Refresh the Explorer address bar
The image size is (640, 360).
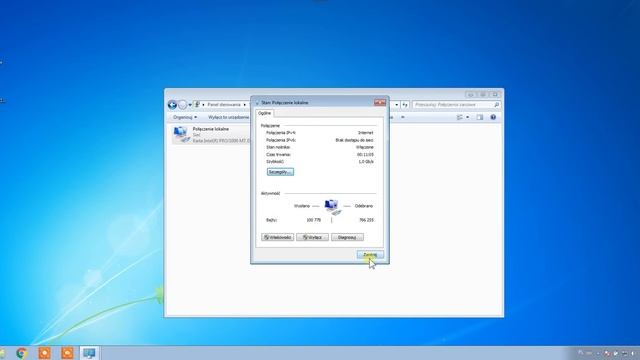pyautogui.click(x=405, y=105)
